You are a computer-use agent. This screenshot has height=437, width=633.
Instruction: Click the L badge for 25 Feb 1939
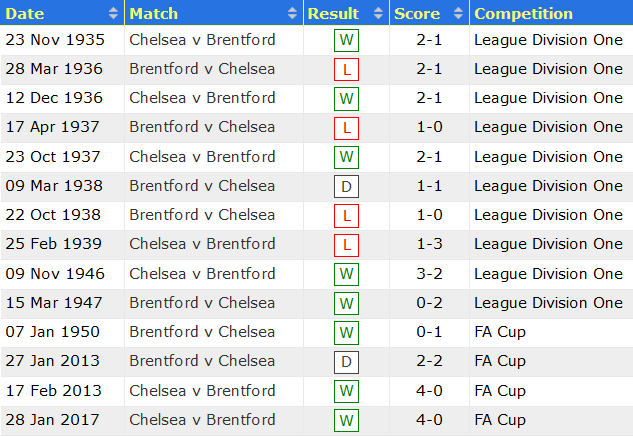tap(346, 245)
